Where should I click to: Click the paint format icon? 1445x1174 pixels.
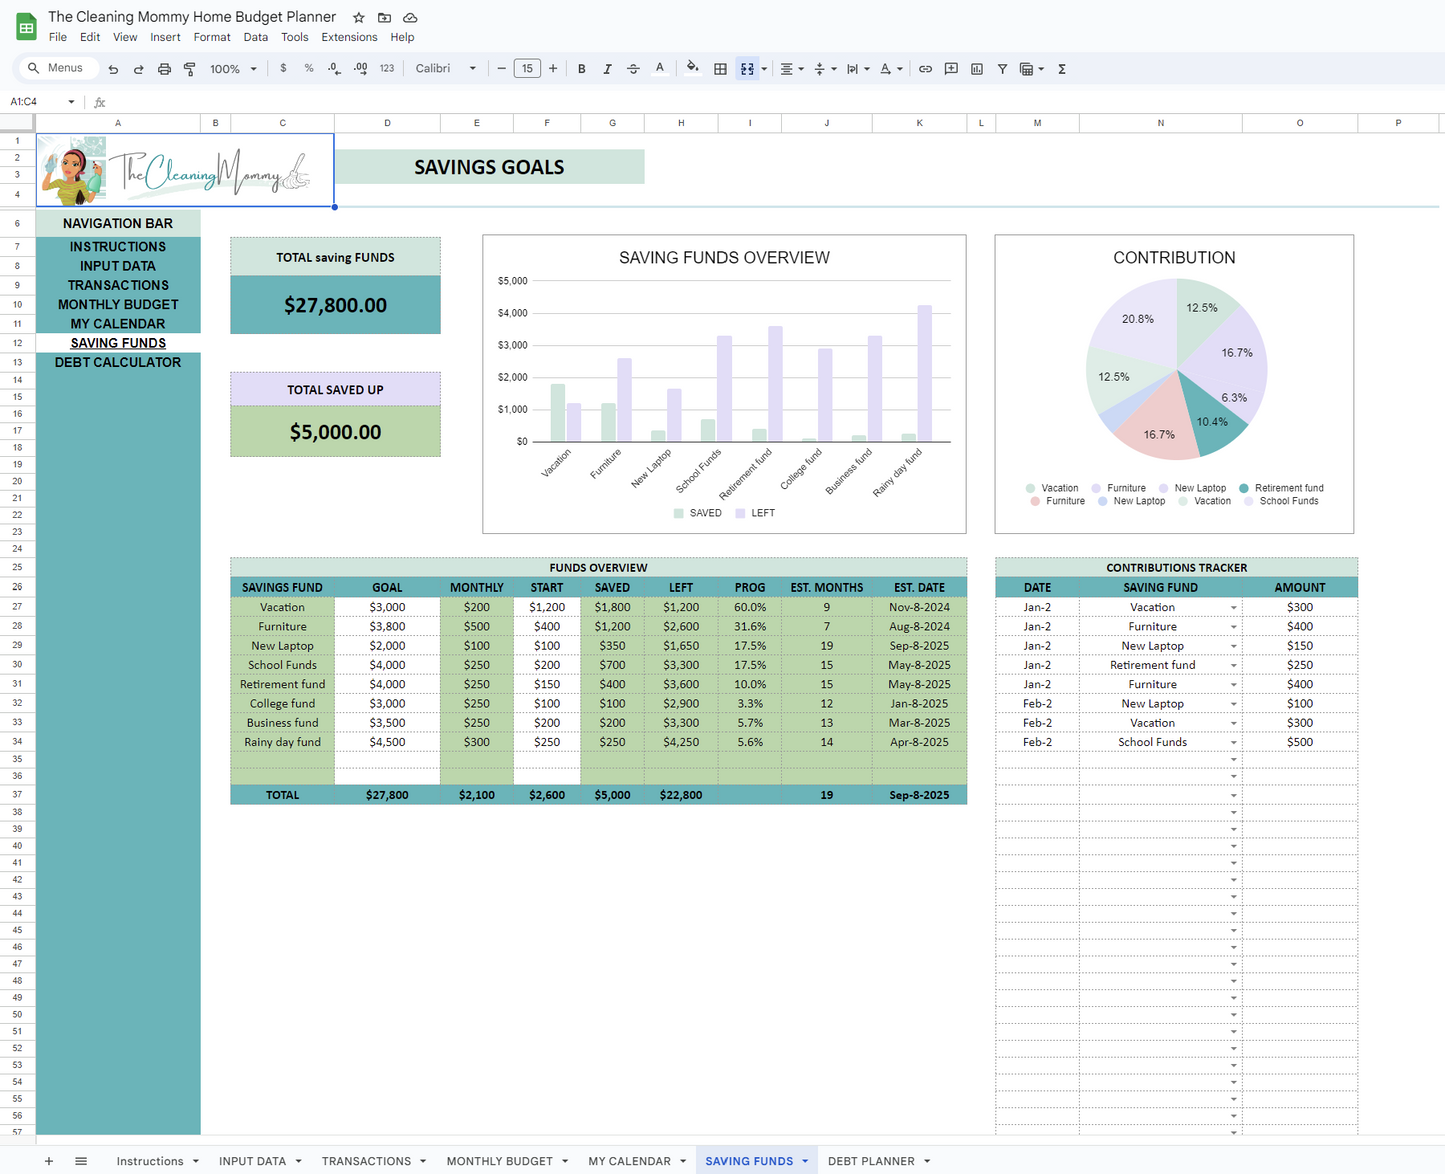[190, 69]
